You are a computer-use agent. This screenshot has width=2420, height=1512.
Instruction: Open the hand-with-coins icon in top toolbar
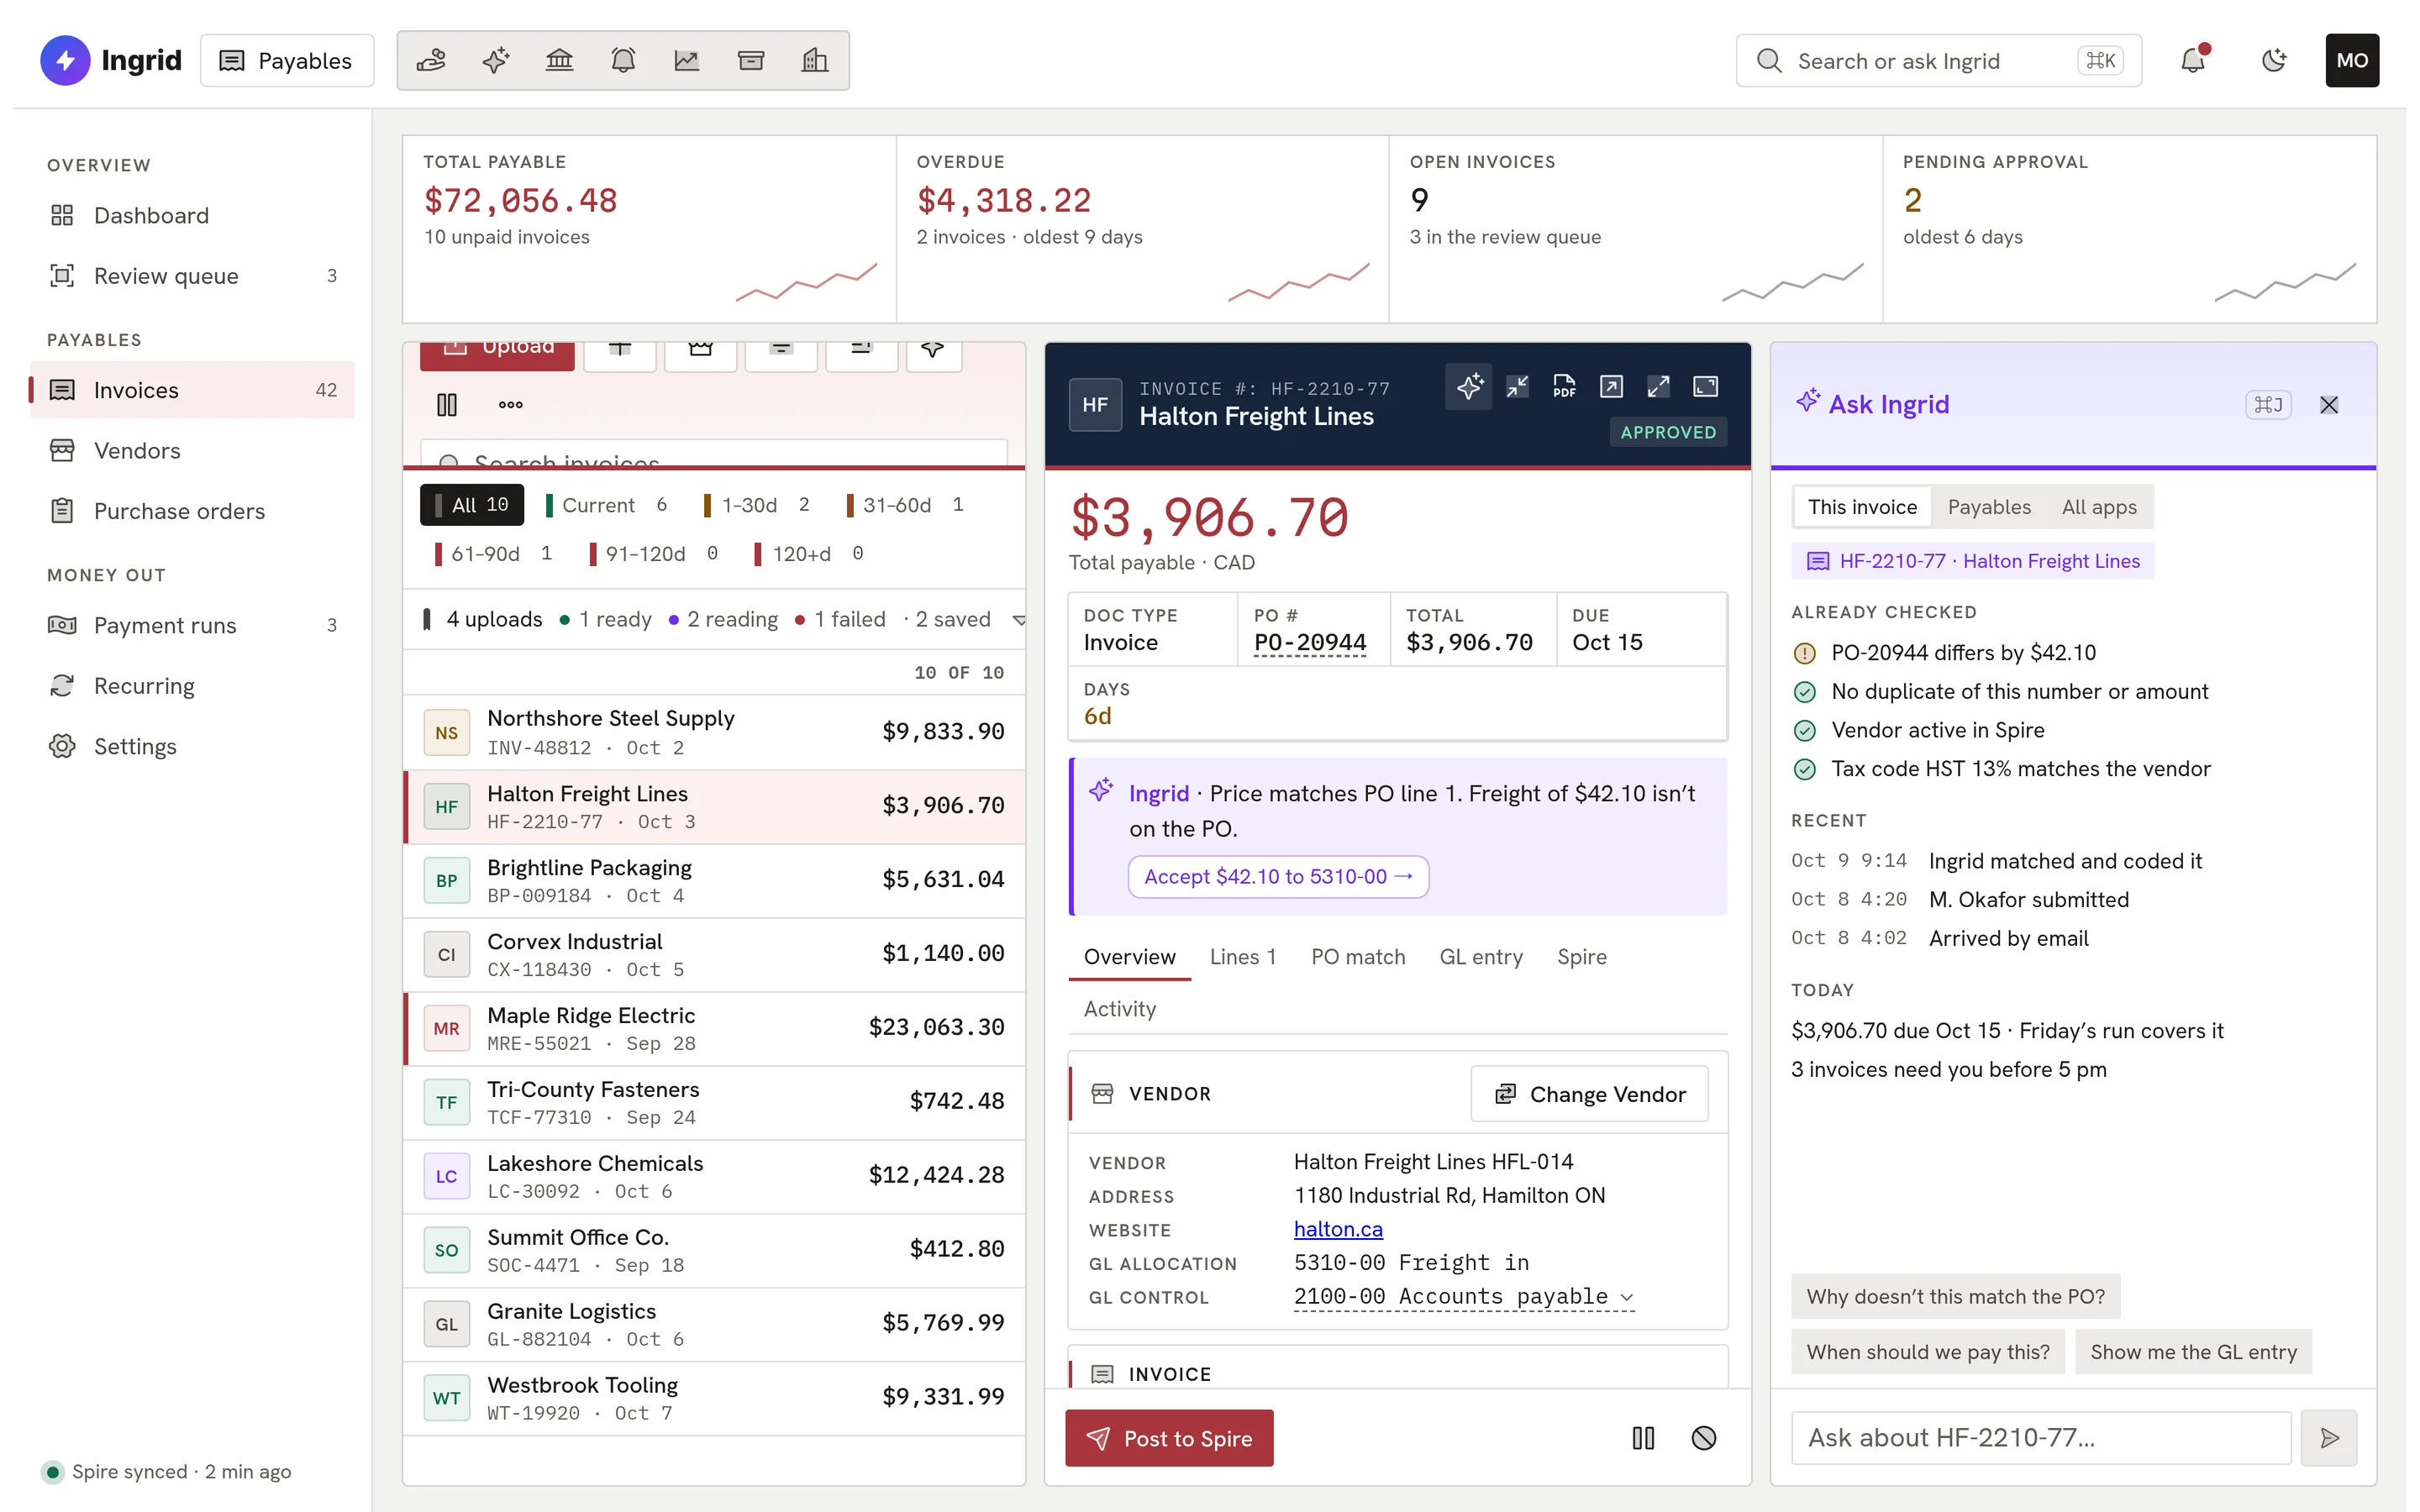[x=431, y=61]
